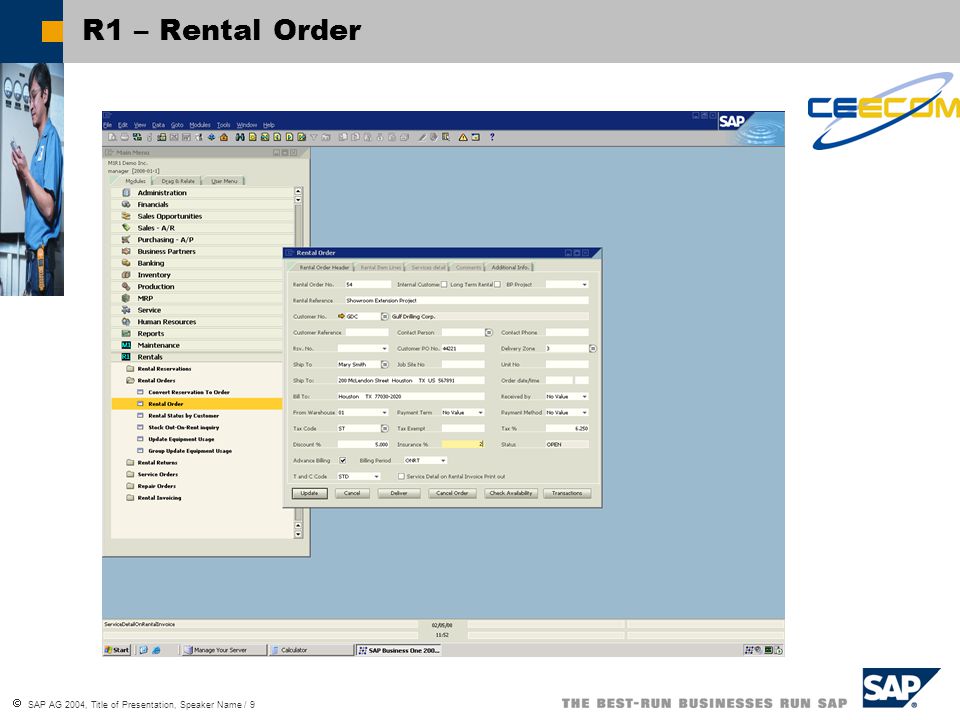Viewport: 960px width, 720px height.
Task: Click the orange house Main Menu icon
Action: point(224,137)
